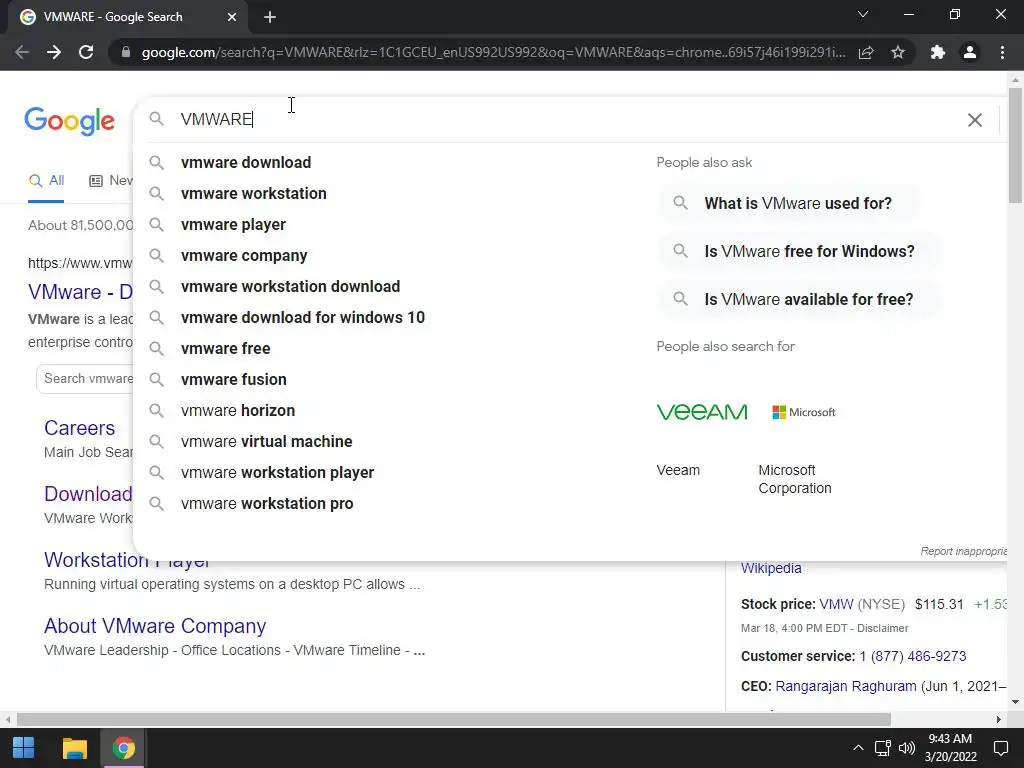Open the Chrome profile icon
Image resolution: width=1024 pixels, height=768 pixels.
(x=970, y=52)
